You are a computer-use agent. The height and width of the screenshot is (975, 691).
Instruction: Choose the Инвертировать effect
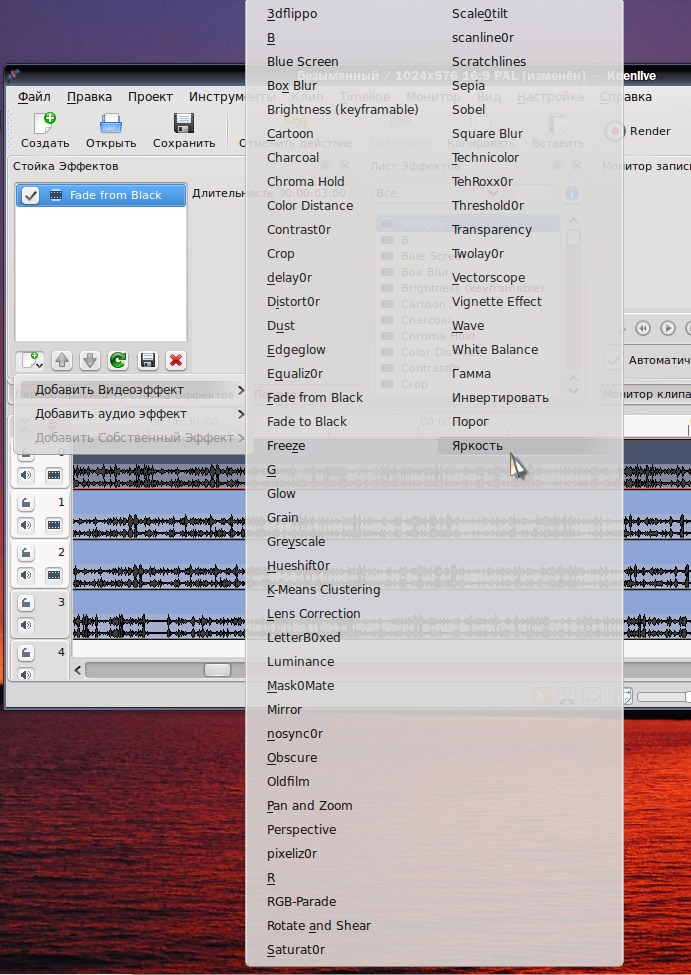(x=500, y=398)
